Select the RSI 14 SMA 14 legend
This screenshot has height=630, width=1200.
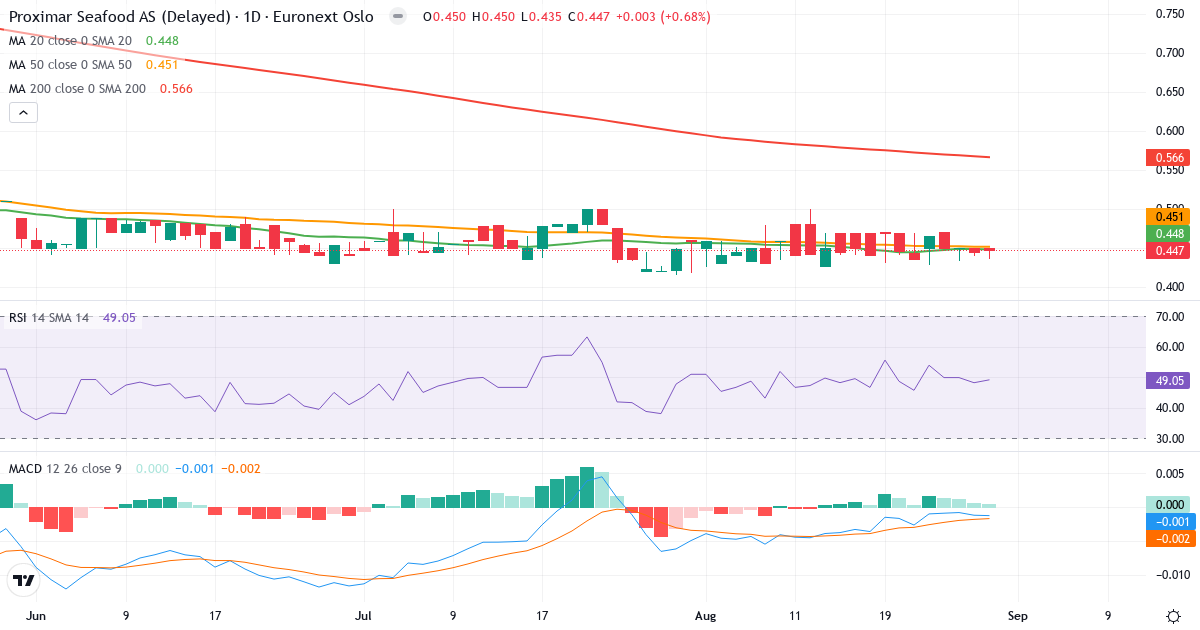tap(49, 317)
